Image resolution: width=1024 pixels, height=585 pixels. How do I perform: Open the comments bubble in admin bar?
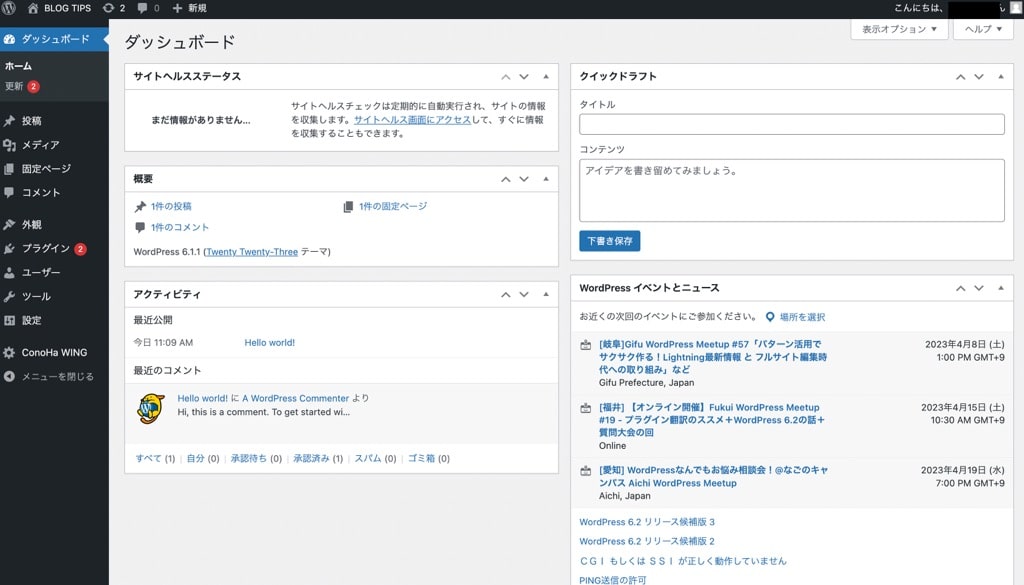click(x=142, y=8)
